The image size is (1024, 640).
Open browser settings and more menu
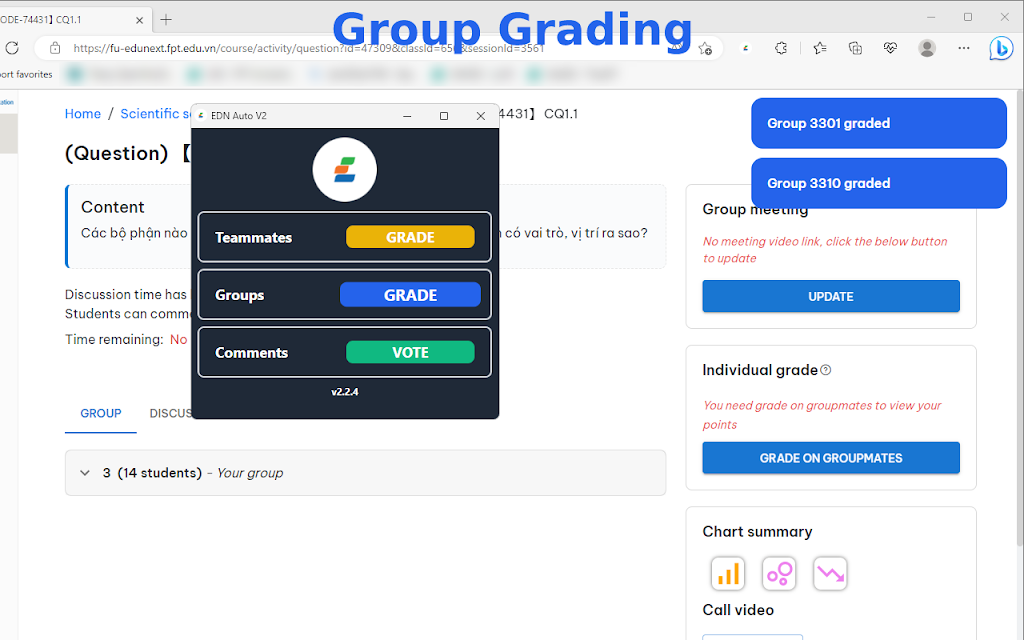(x=963, y=48)
